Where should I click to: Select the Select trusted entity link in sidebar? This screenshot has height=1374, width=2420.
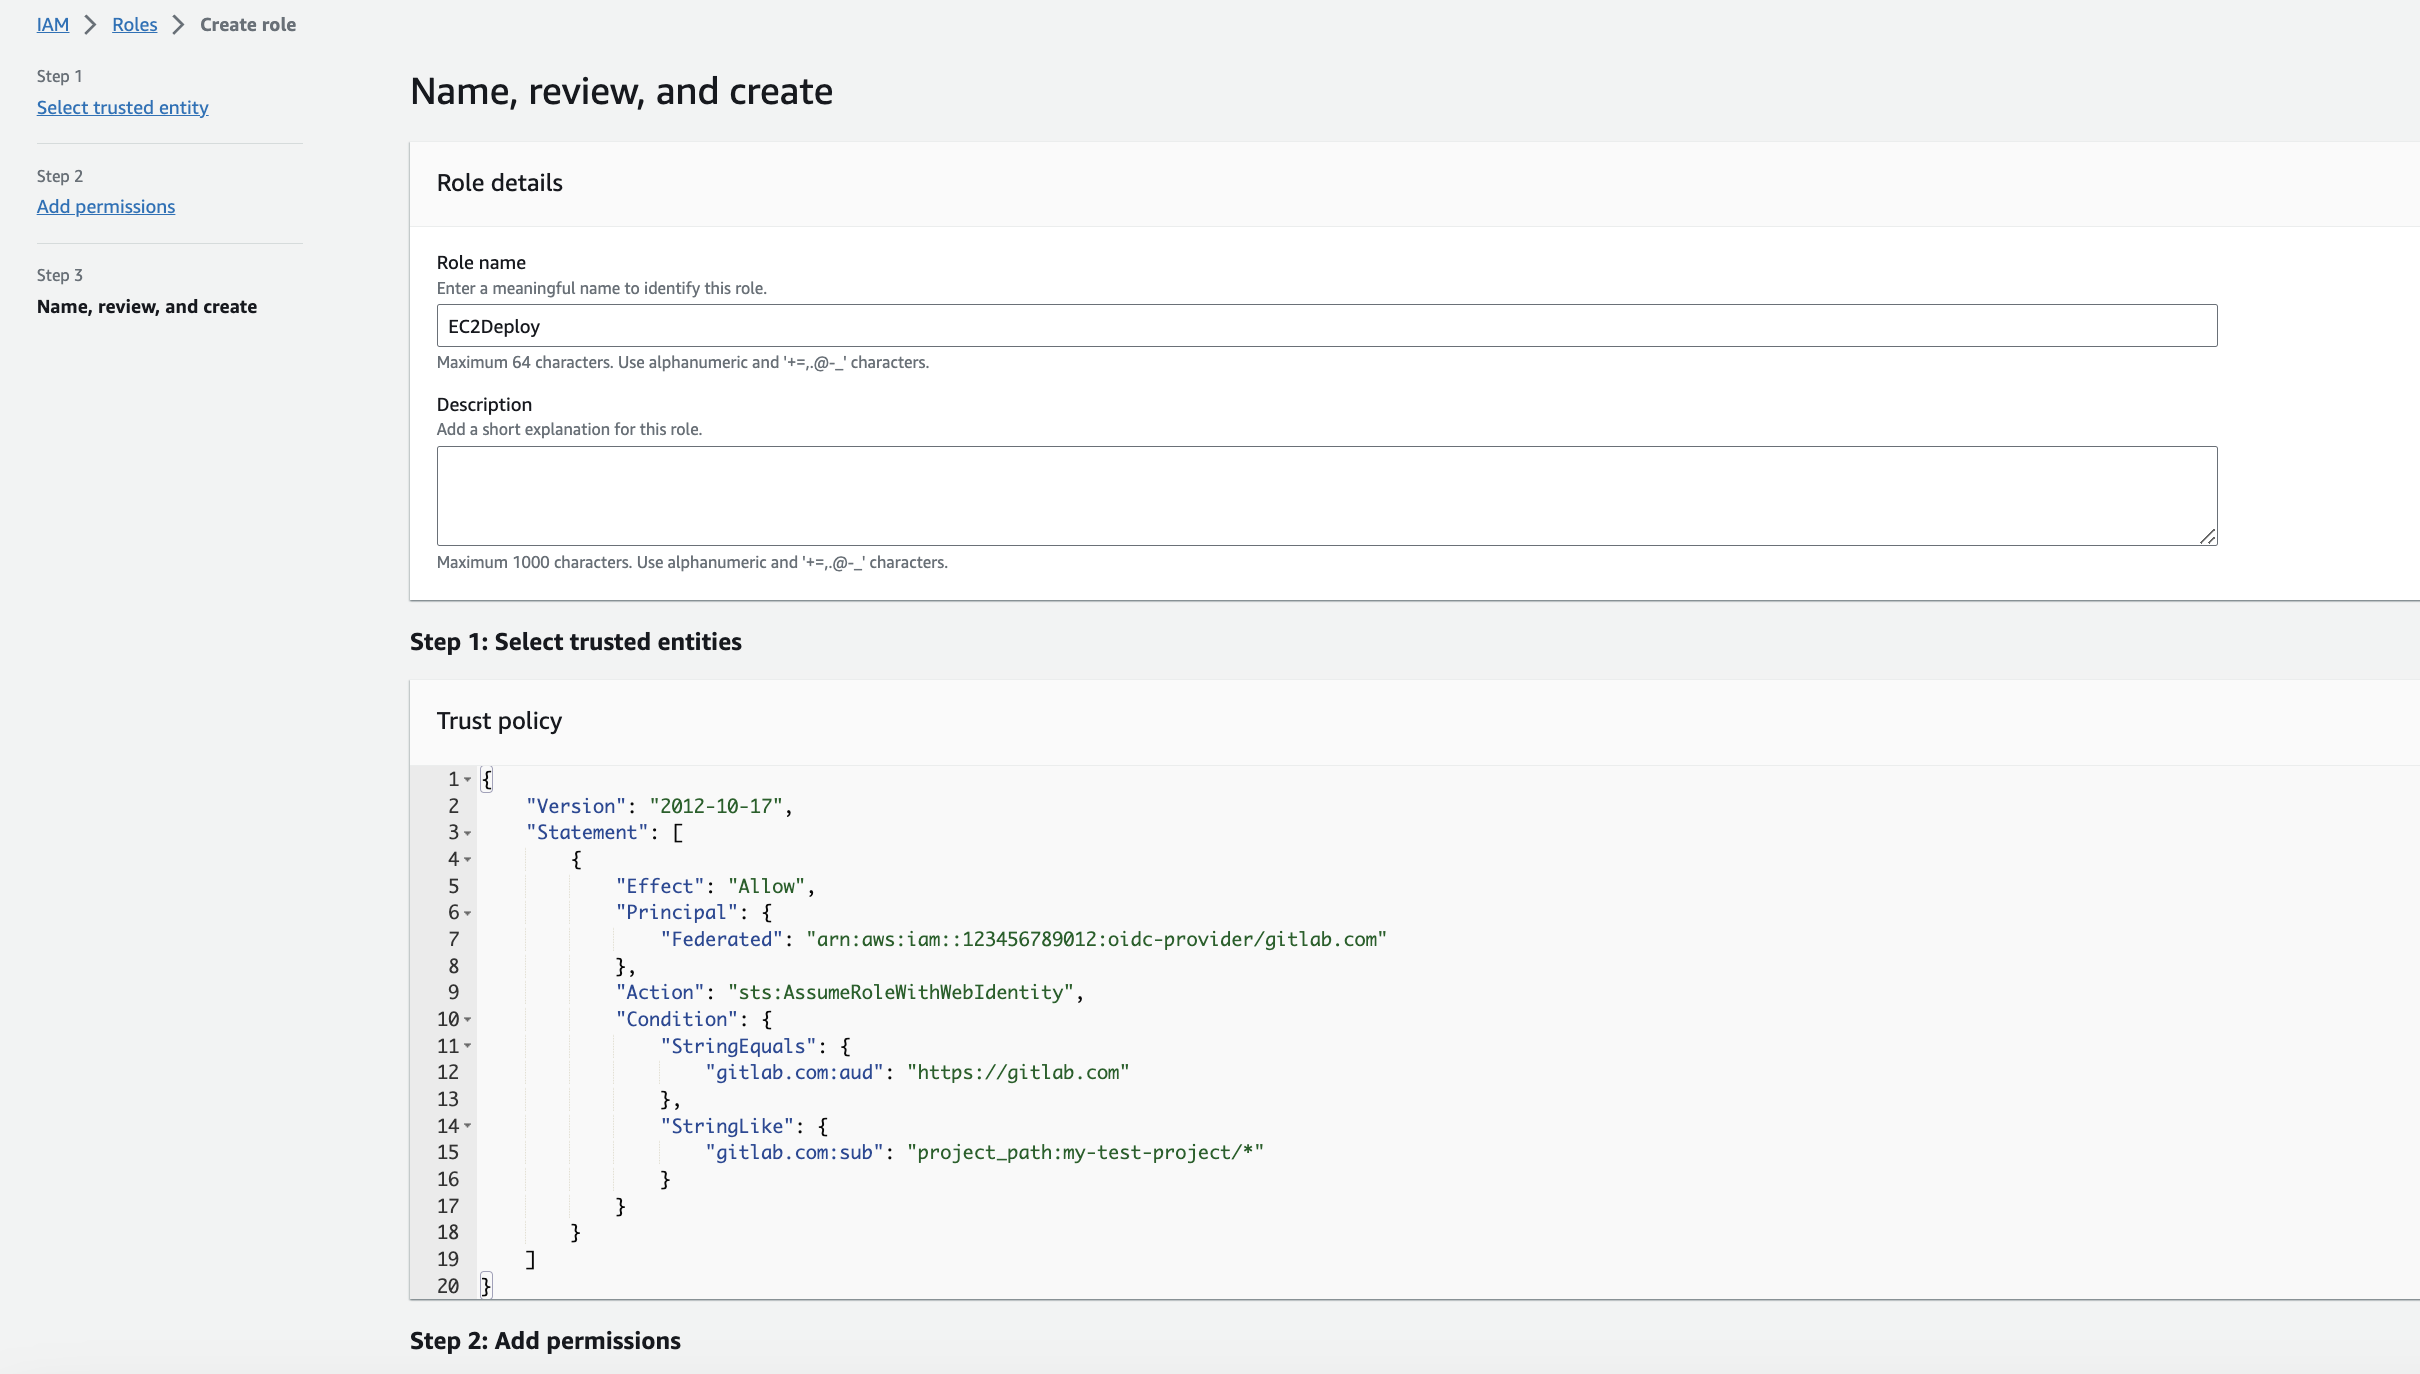pos(121,106)
